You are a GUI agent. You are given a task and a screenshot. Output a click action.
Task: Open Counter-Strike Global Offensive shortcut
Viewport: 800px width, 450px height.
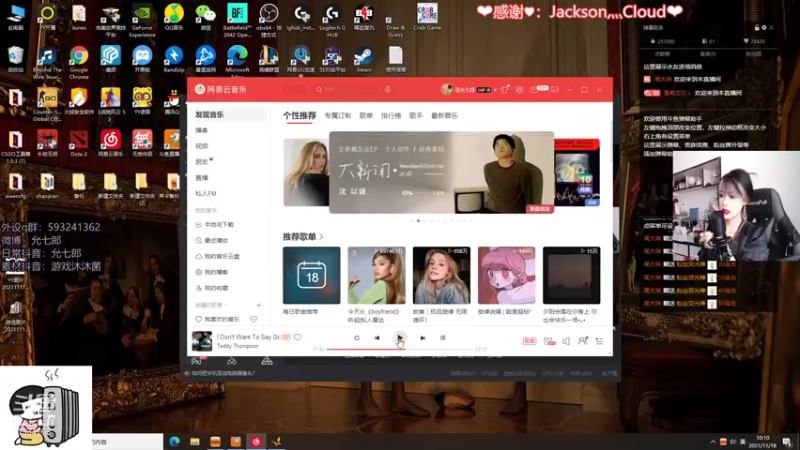click(47, 105)
